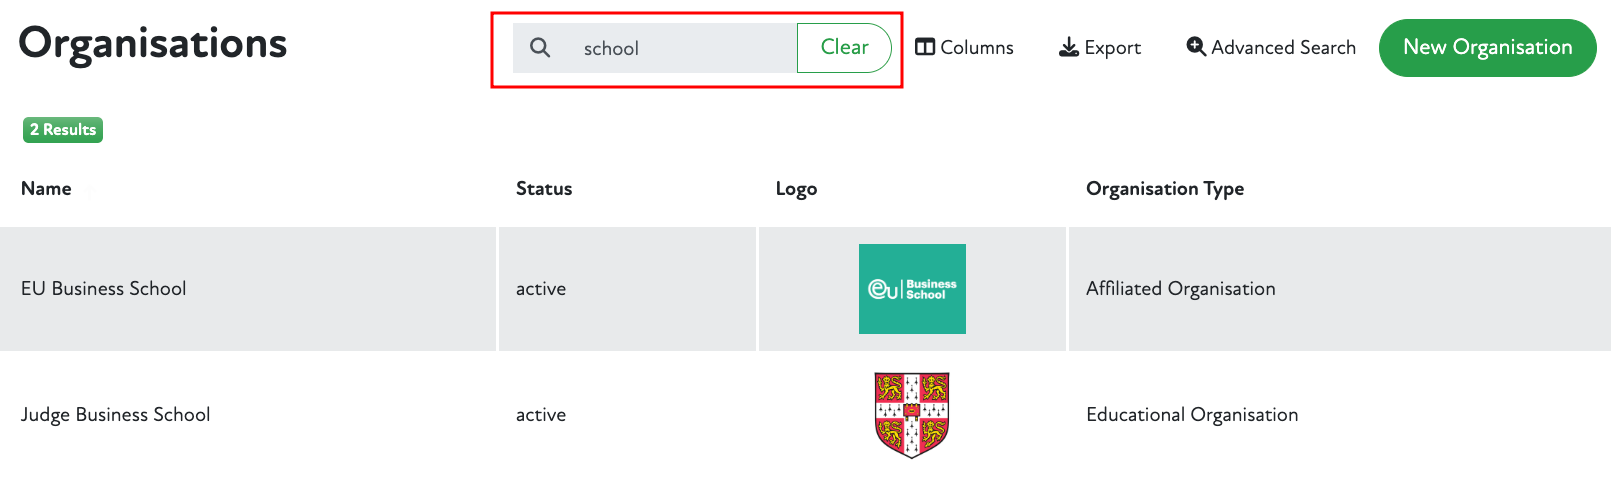
Task: Sort by Organisation Type column header
Action: point(1165,189)
